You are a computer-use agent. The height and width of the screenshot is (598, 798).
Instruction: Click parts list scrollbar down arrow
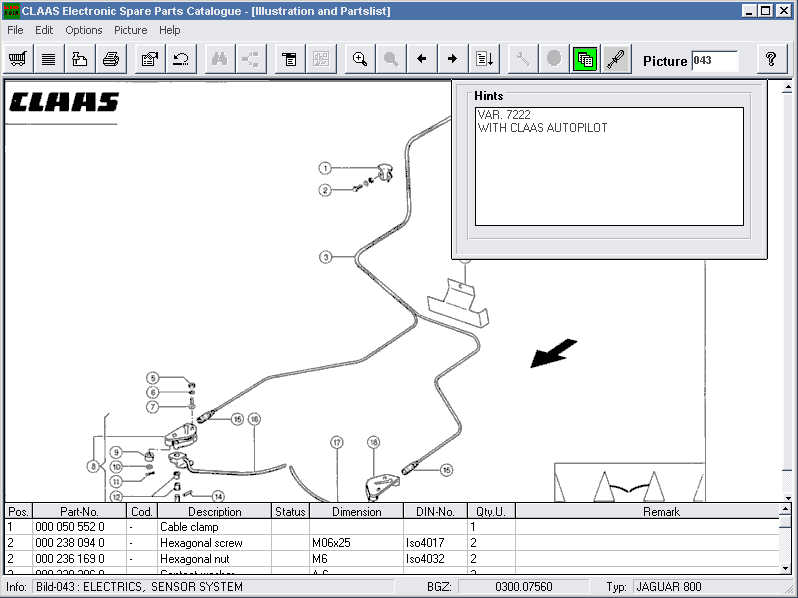pos(785,568)
